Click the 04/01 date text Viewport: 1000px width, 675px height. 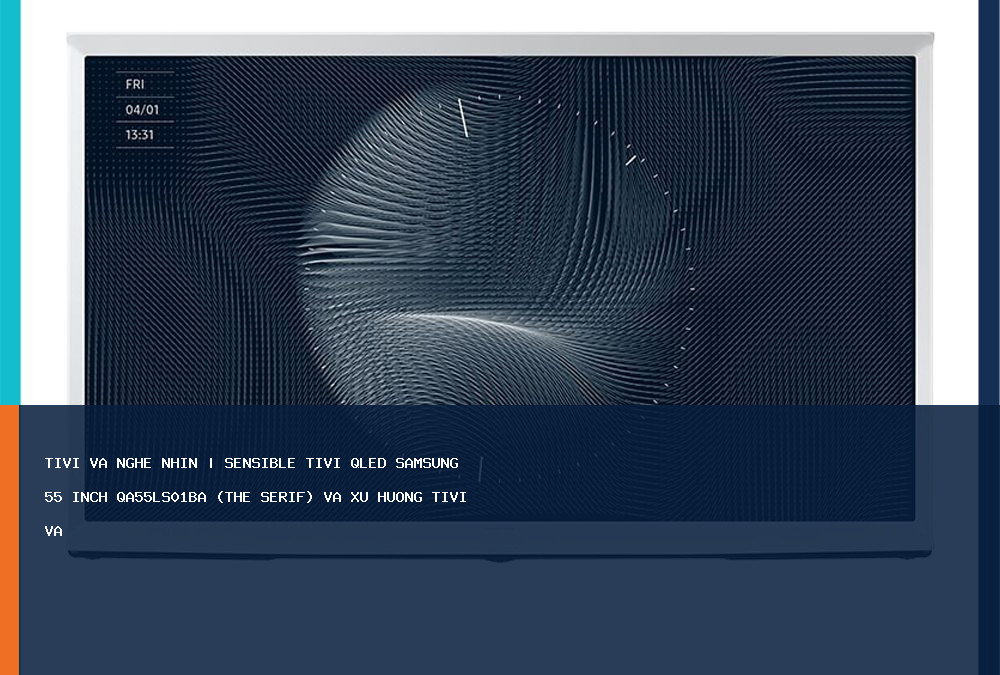pos(142,110)
